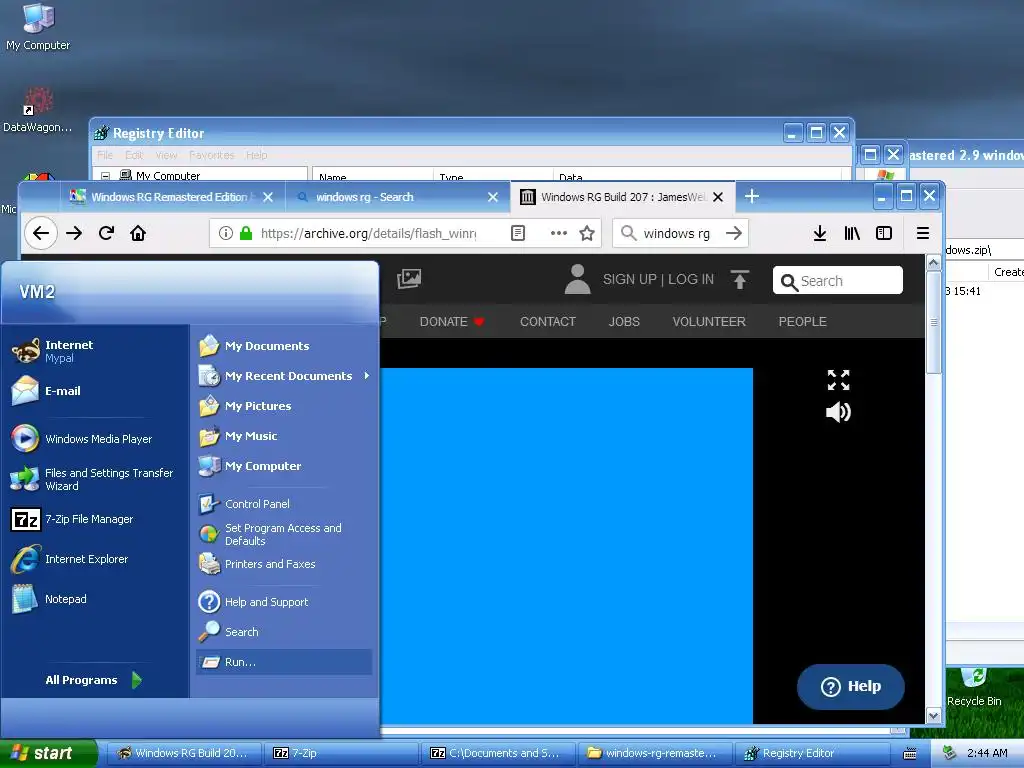
Task: Click the archive.org images media icon
Action: coord(409,279)
